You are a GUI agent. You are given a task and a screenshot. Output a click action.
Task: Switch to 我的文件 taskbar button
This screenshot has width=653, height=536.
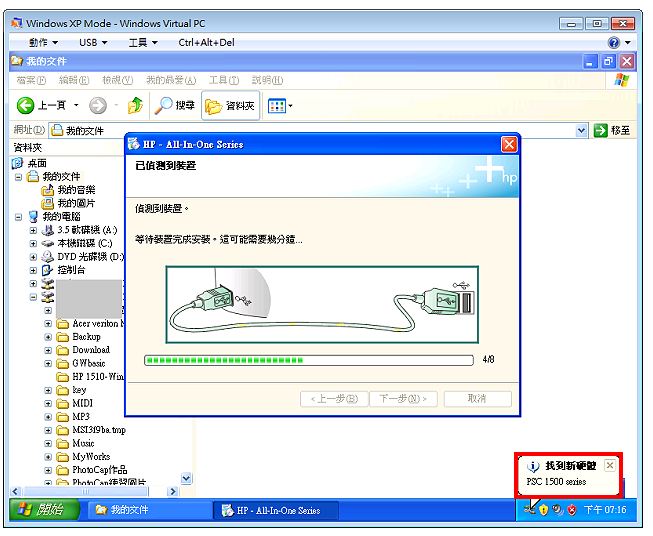tap(149, 510)
